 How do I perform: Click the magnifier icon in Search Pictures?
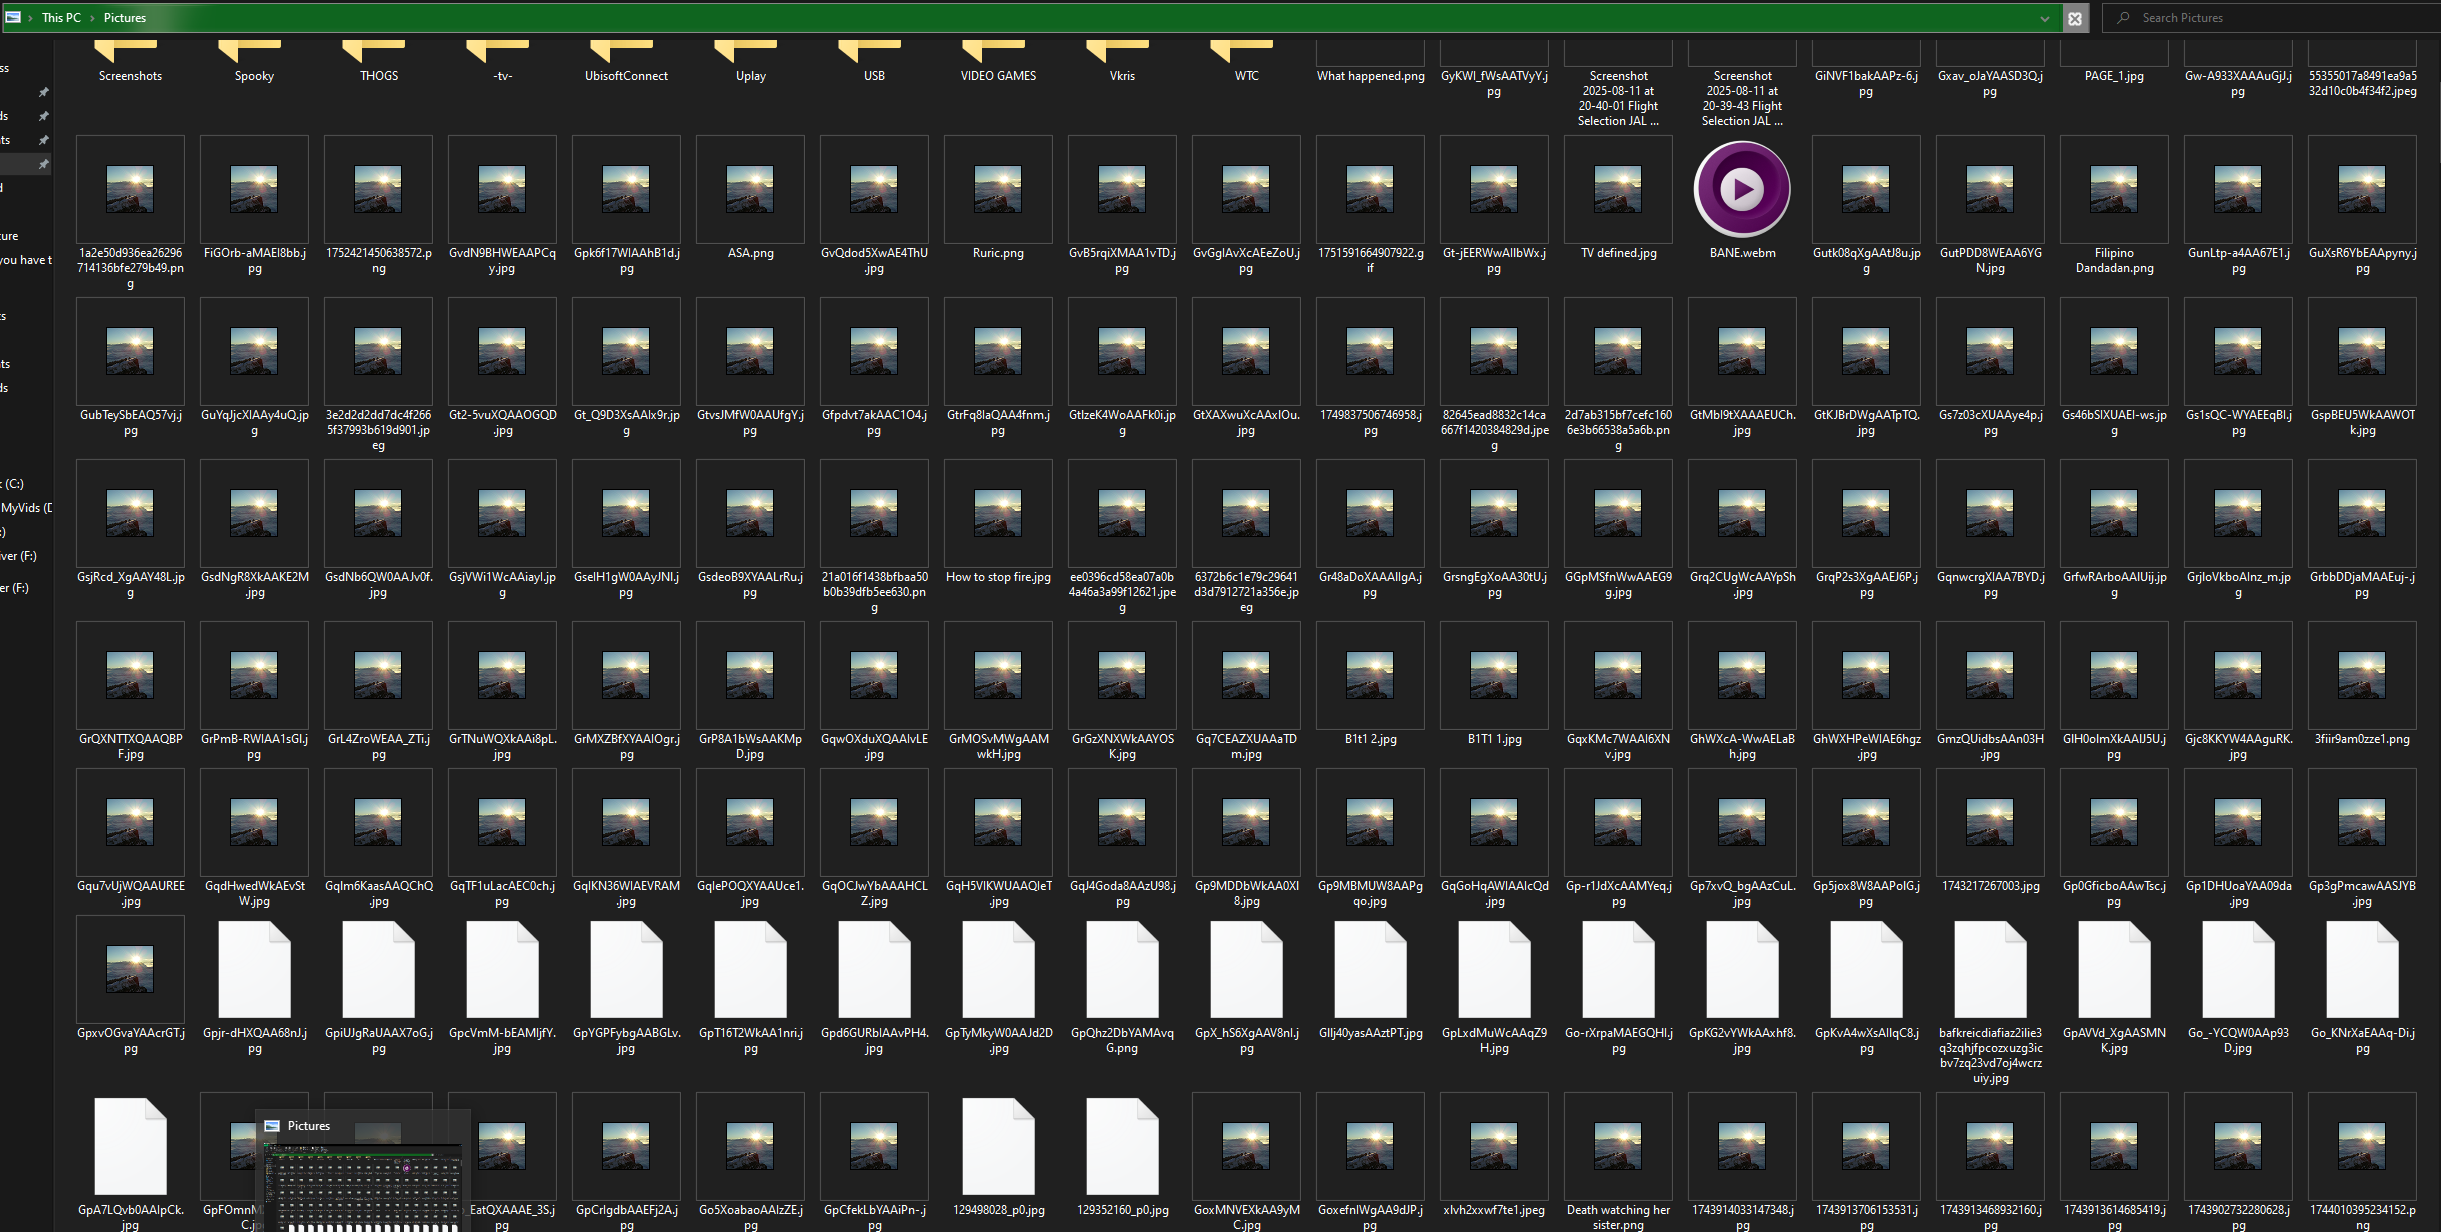point(2123,18)
